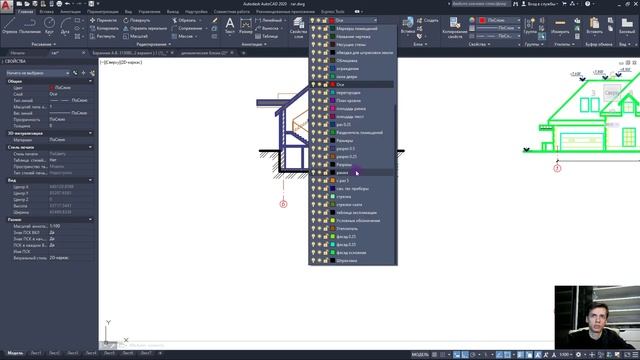The image size is (640, 360).
Task: Collapse the layer dropdown showing Оси
Action: coord(375,20)
